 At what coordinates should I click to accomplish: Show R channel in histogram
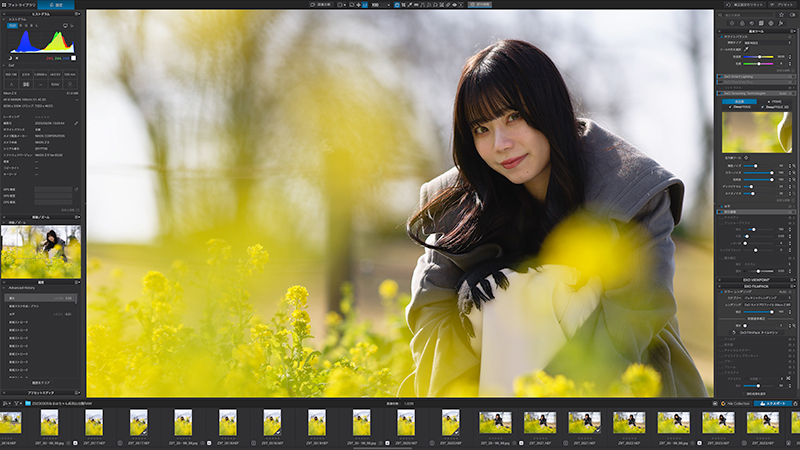click(x=20, y=26)
